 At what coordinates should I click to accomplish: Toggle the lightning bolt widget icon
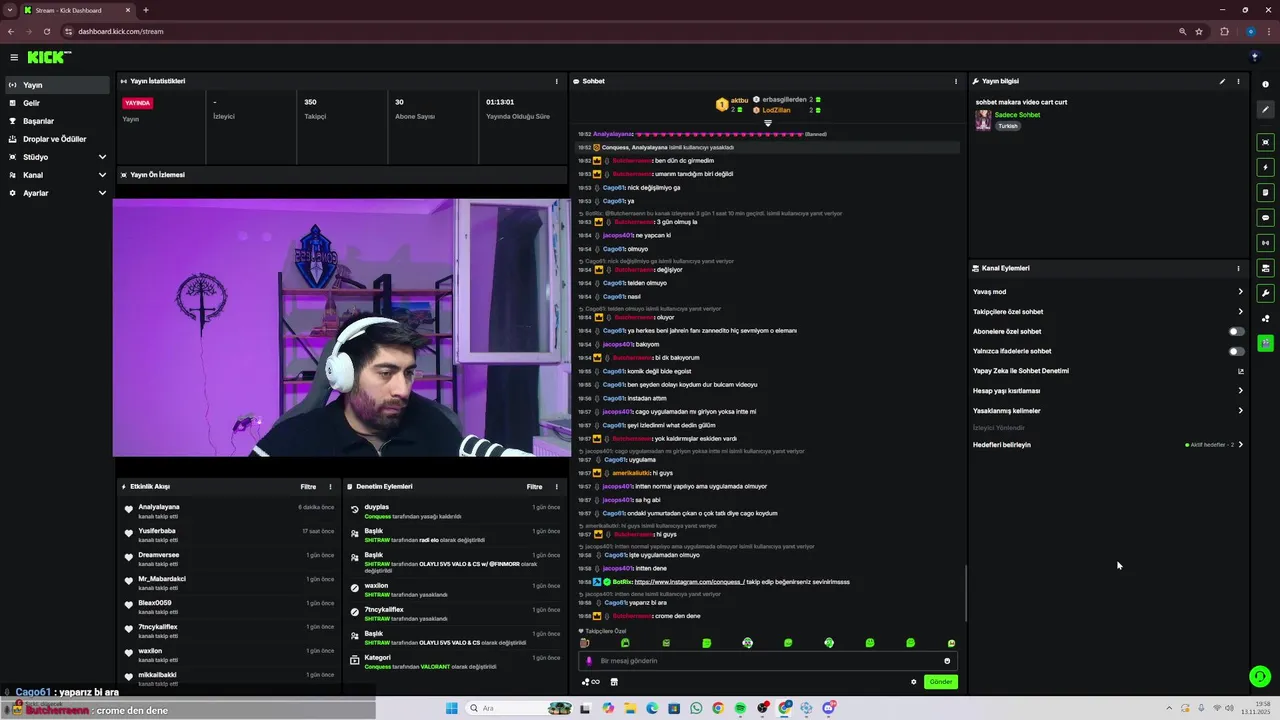tap(1266, 167)
